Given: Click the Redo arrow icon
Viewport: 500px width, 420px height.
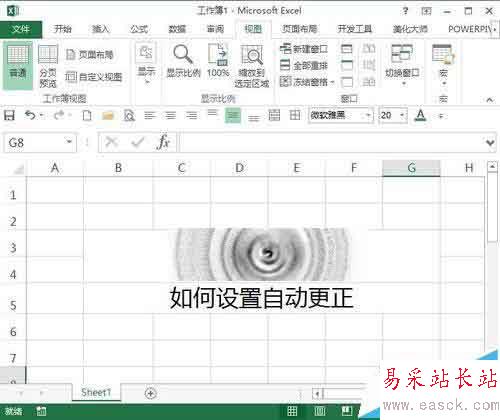Looking at the screenshot, I should pos(59,116).
